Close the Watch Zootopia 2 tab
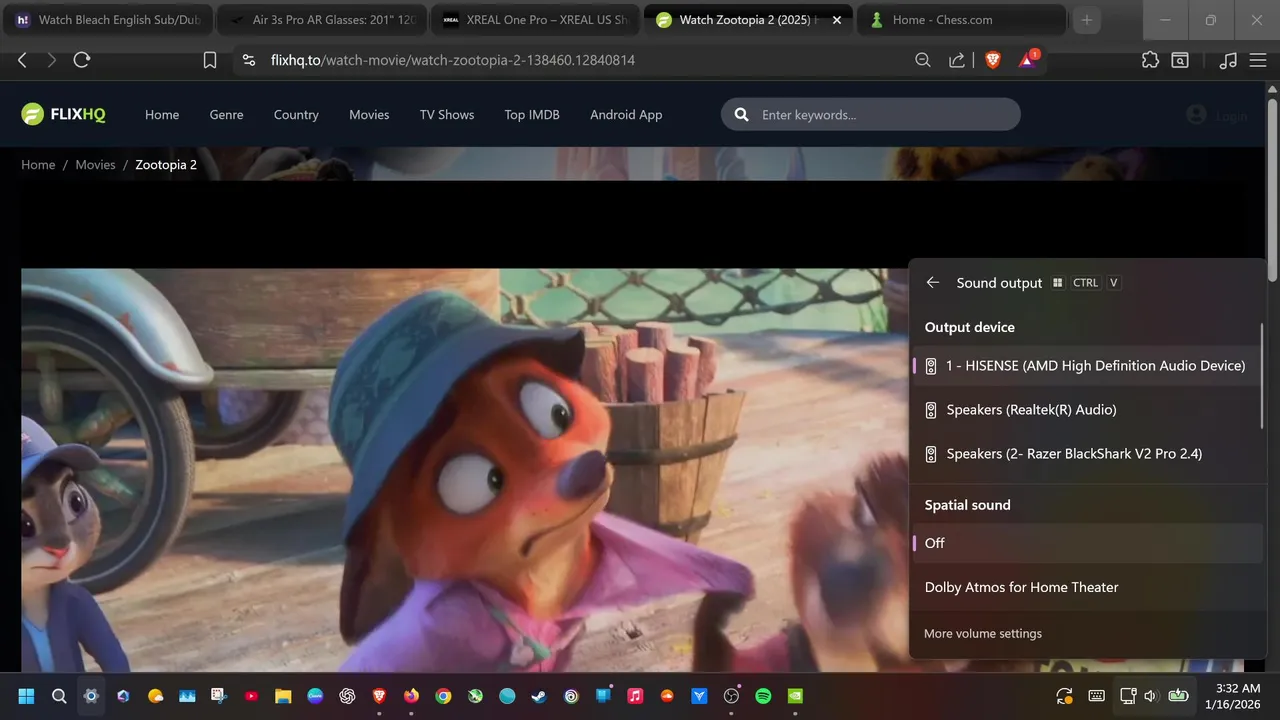Viewport: 1280px width, 720px height. tap(837, 20)
